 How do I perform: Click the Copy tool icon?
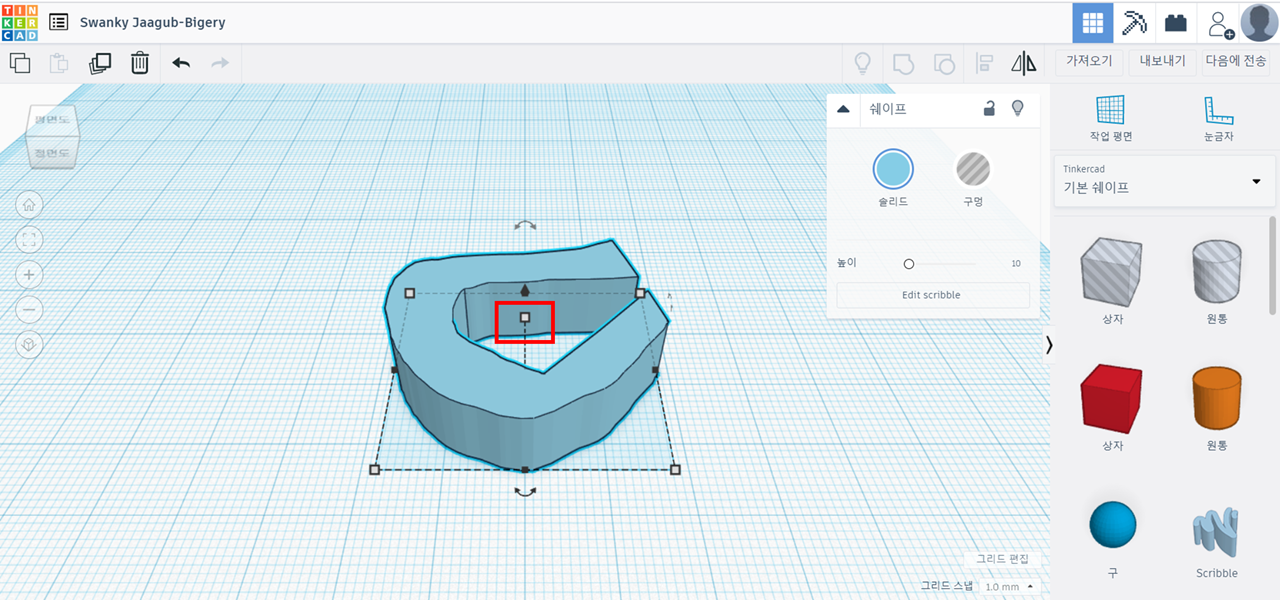(x=20, y=63)
